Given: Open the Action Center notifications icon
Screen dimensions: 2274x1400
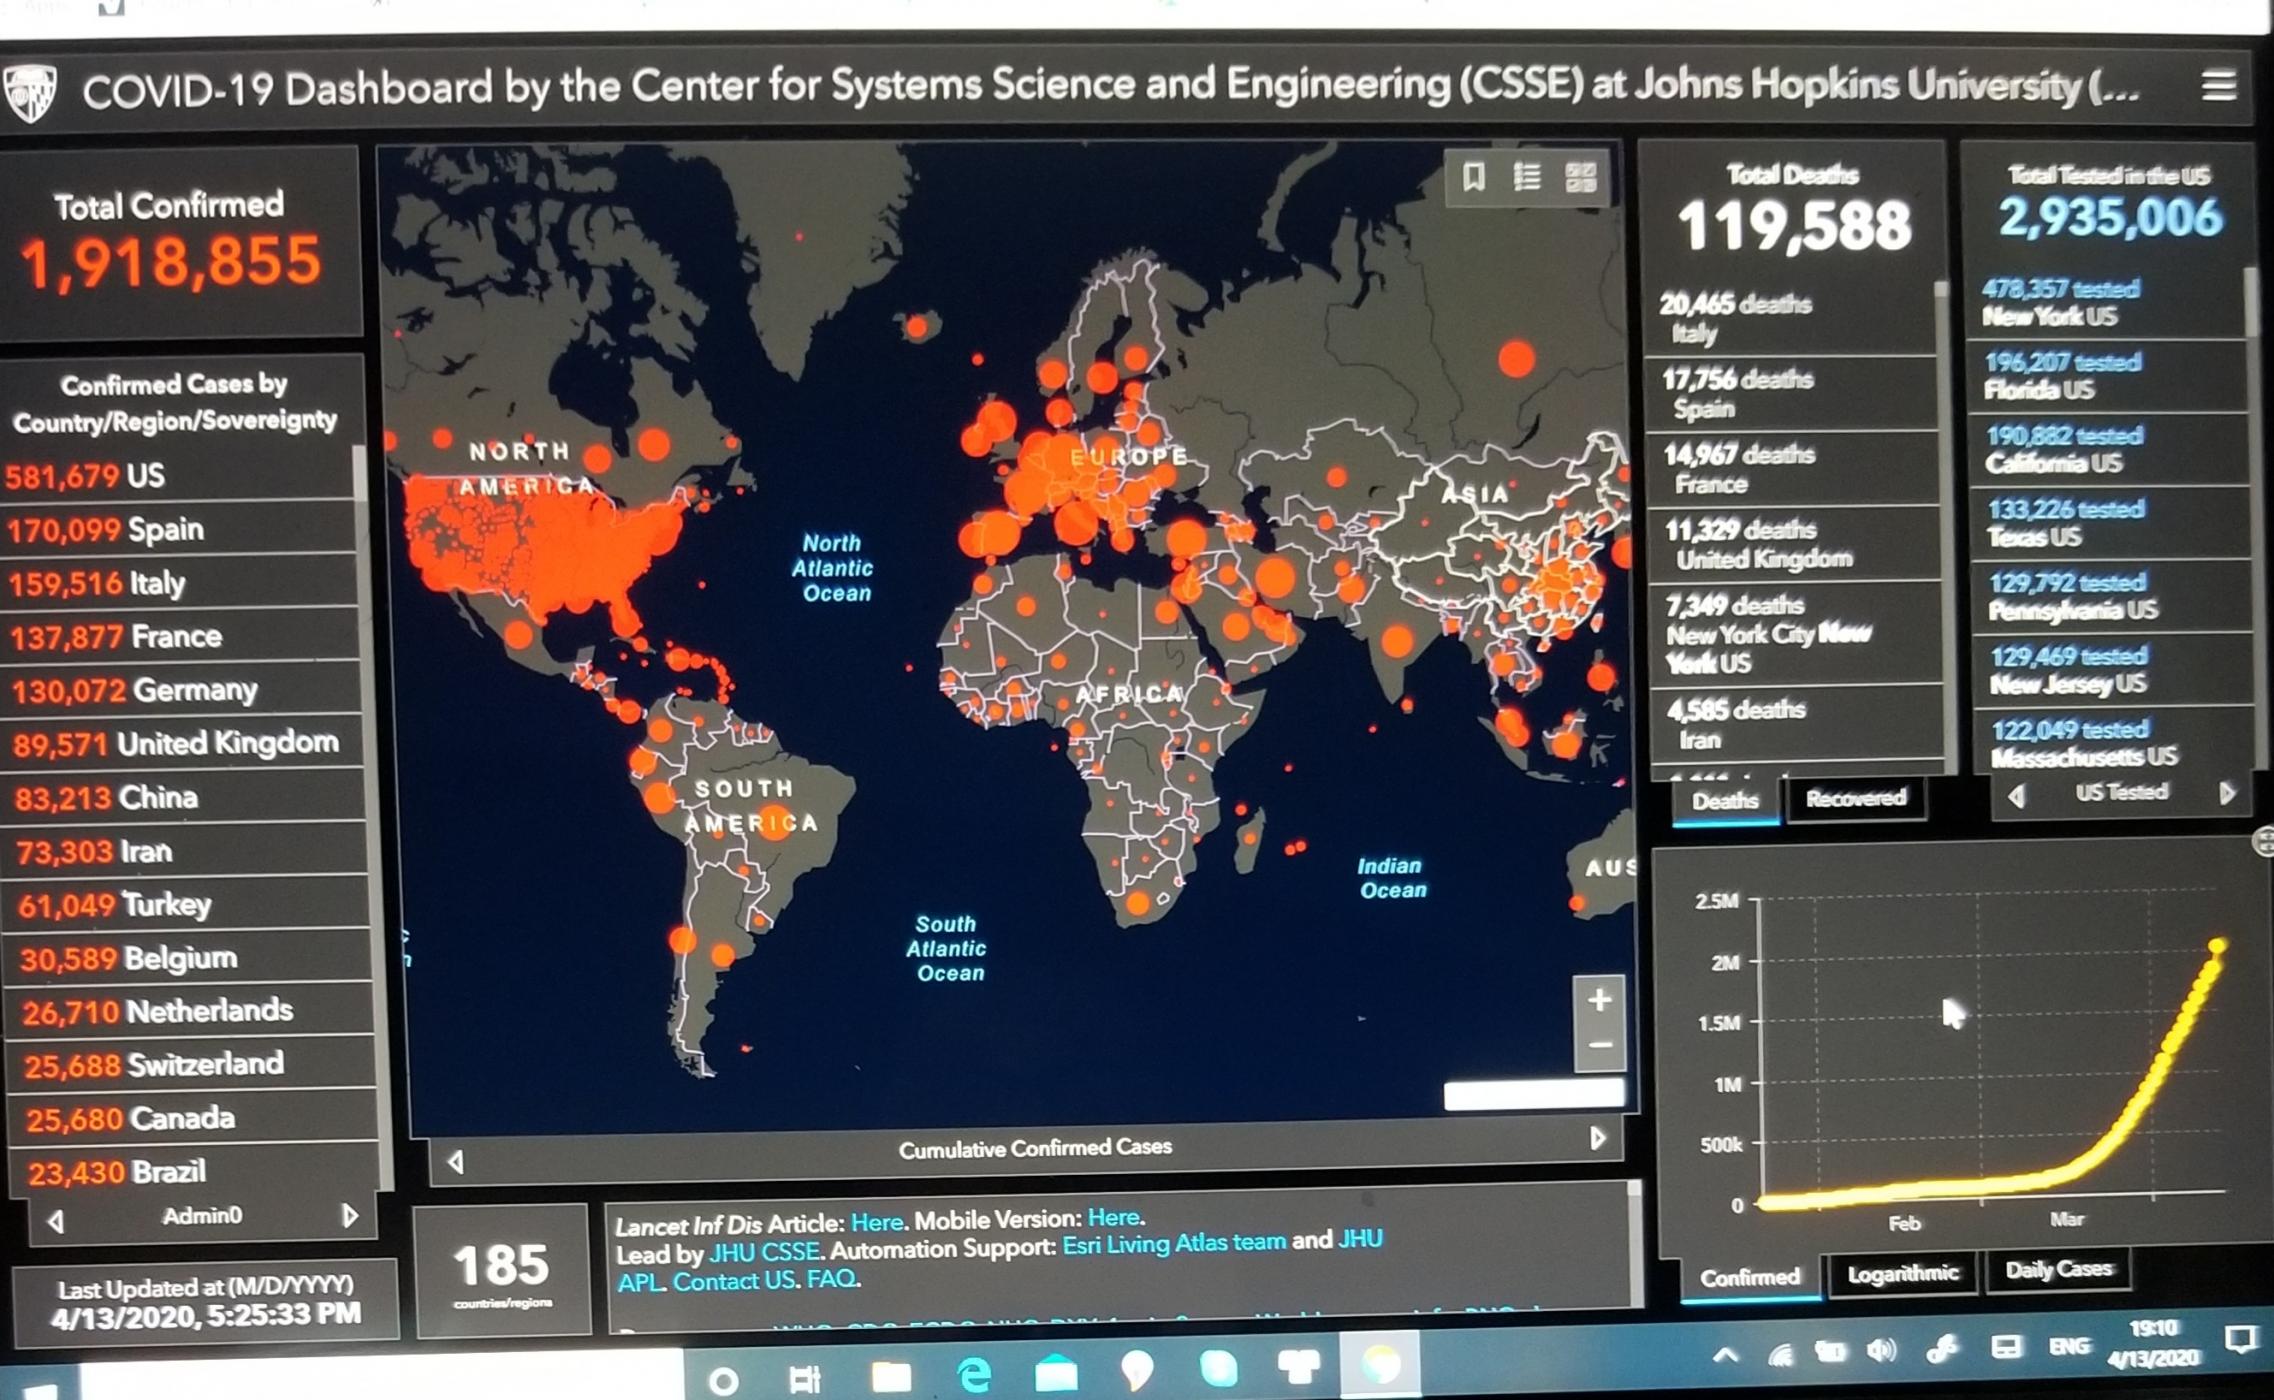Looking at the screenshot, I should coord(2240,1340).
